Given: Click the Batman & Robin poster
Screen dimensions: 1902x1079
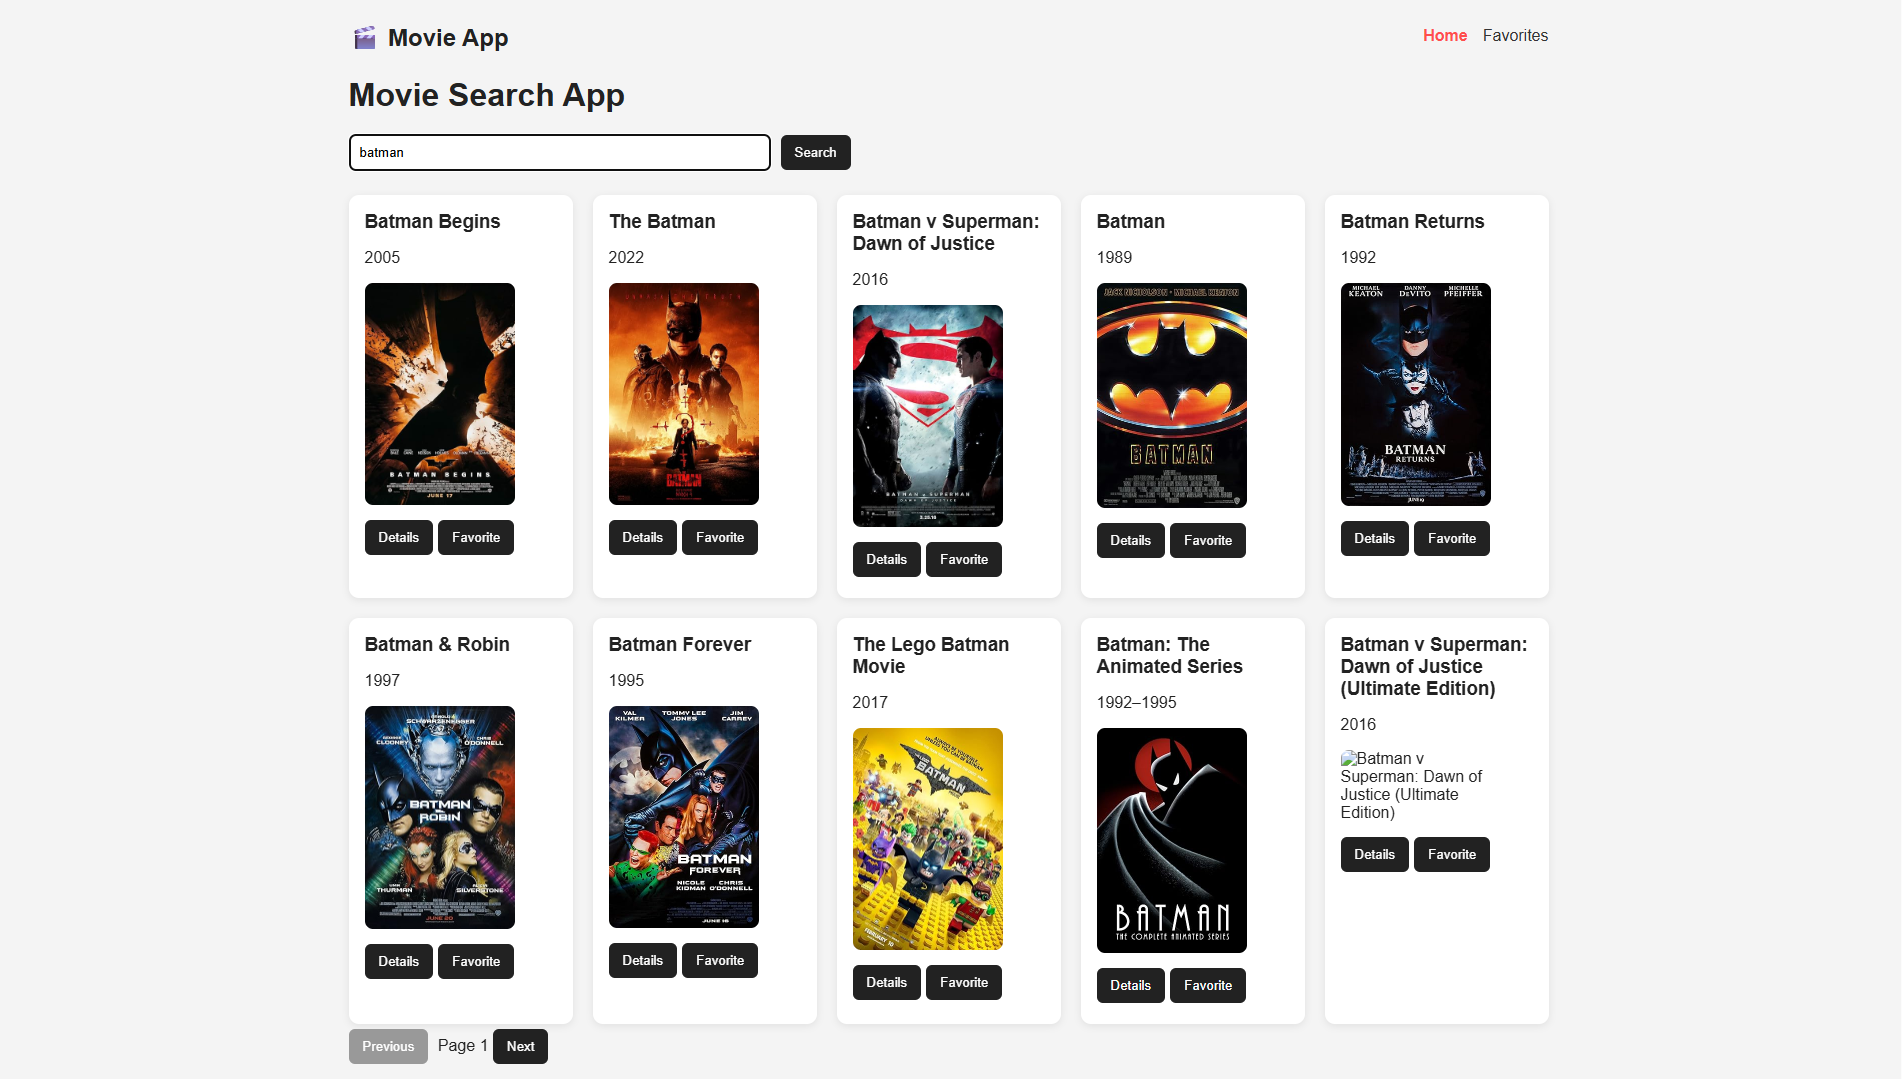Looking at the screenshot, I should [440, 818].
